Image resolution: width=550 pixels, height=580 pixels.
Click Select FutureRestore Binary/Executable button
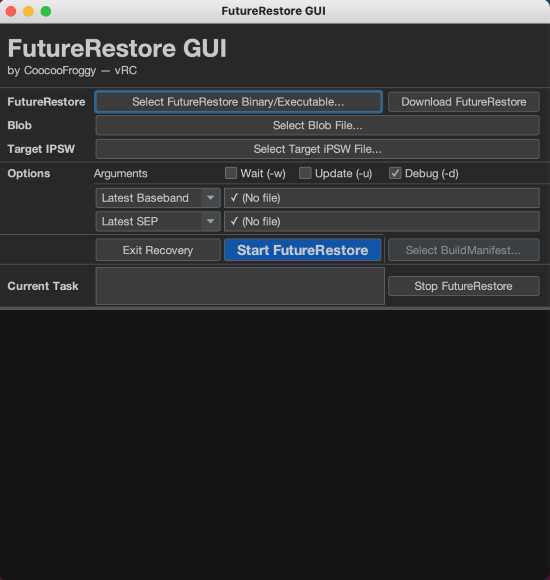tap(238, 102)
